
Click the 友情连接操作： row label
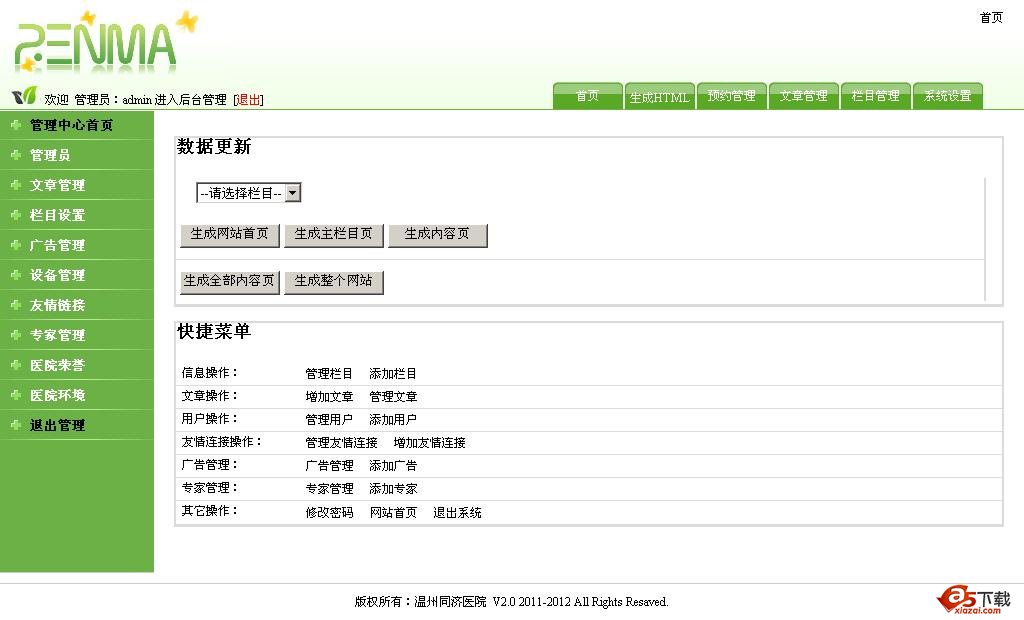[222, 442]
